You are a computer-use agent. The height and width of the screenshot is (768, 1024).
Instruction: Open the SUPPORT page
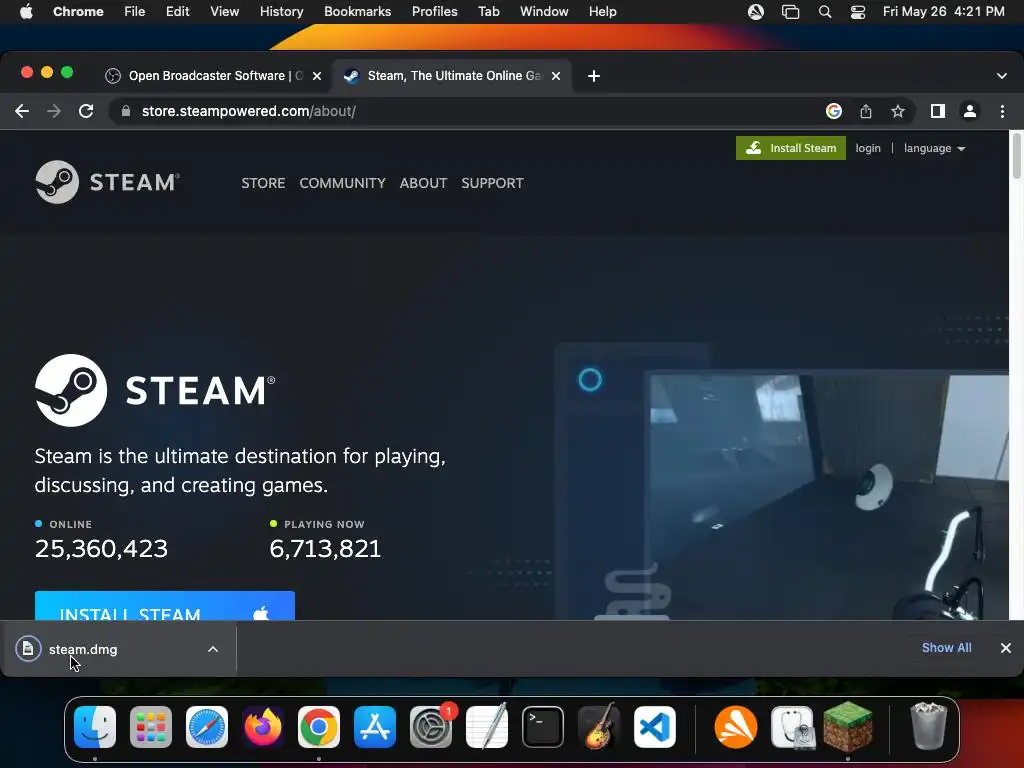coord(492,183)
